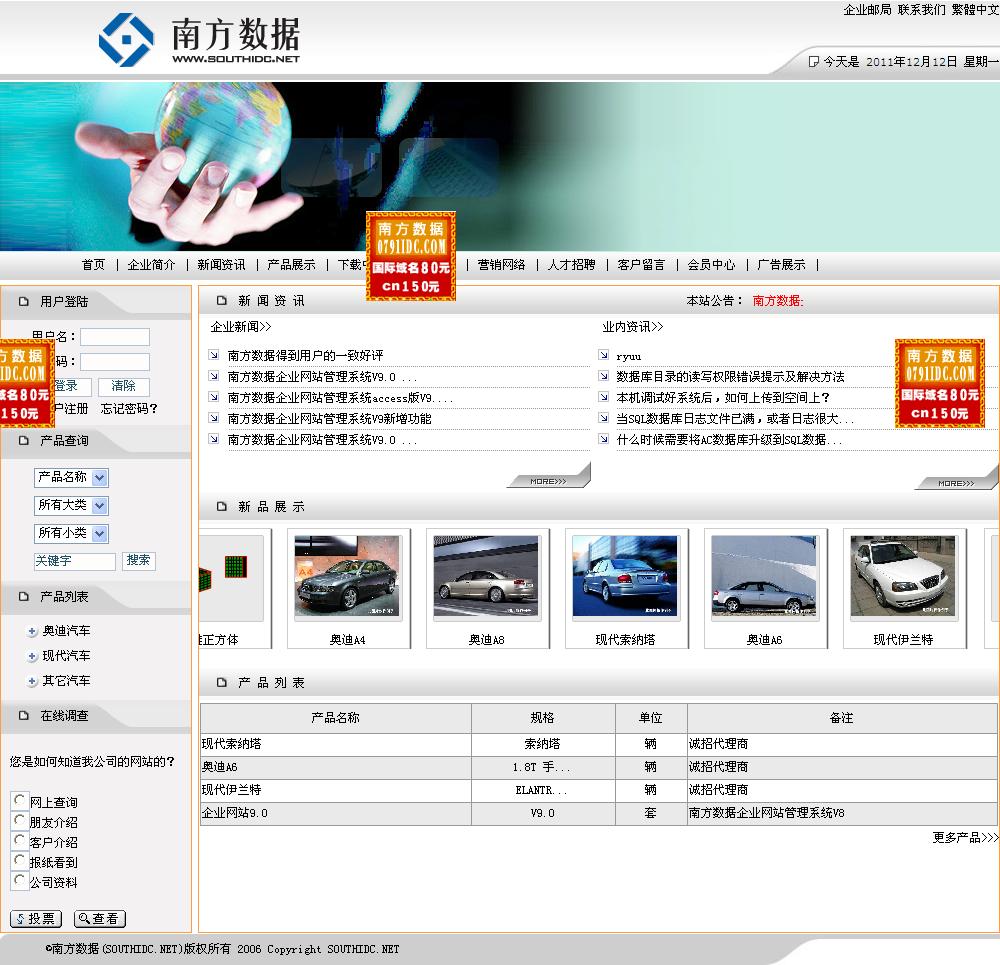This screenshot has height=965, width=1000.
Task: Open the 更多产品>>> link
Action: [965, 837]
